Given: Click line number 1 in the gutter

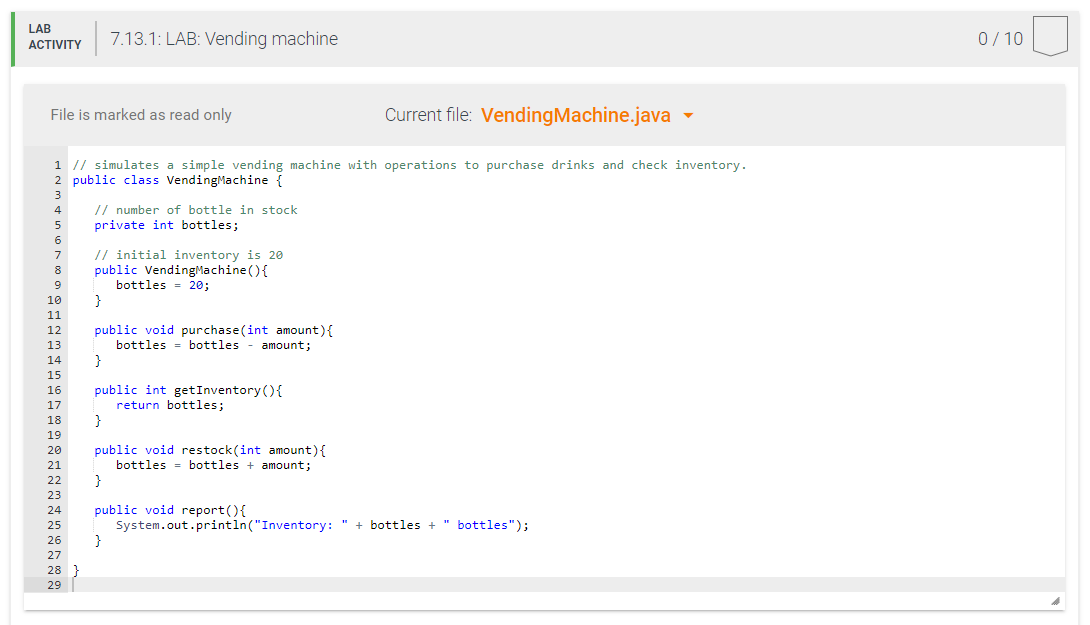Looking at the screenshot, I should [58, 165].
